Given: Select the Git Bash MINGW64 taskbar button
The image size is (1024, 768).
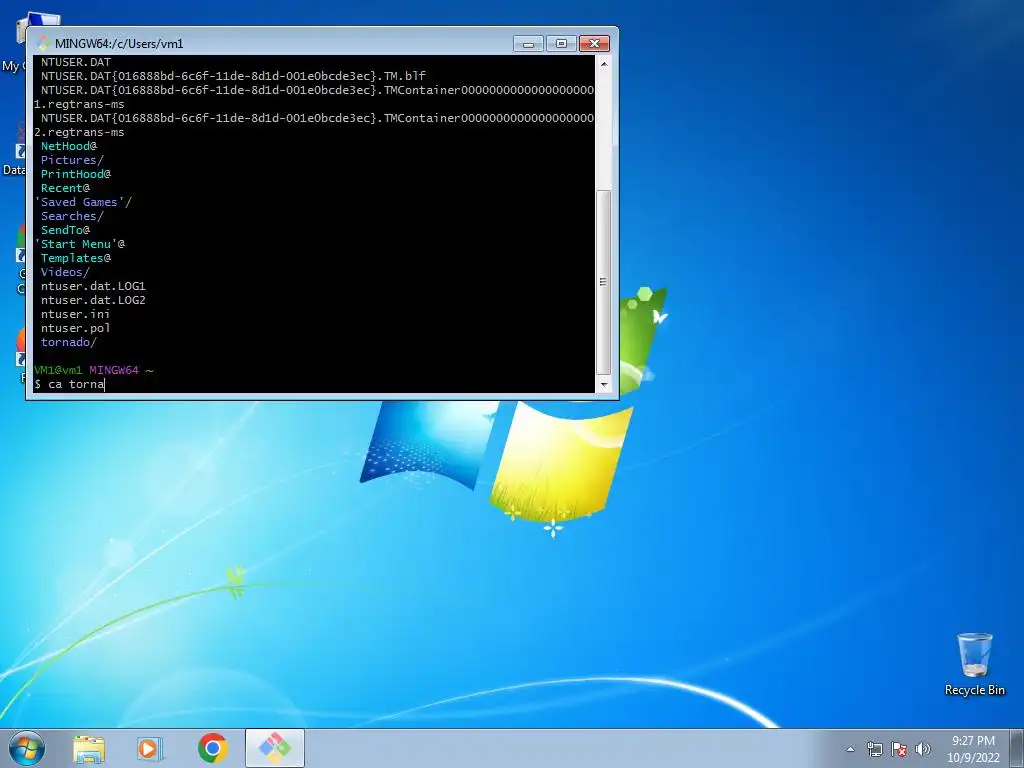Looking at the screenshot, I should tap(275, 748).
